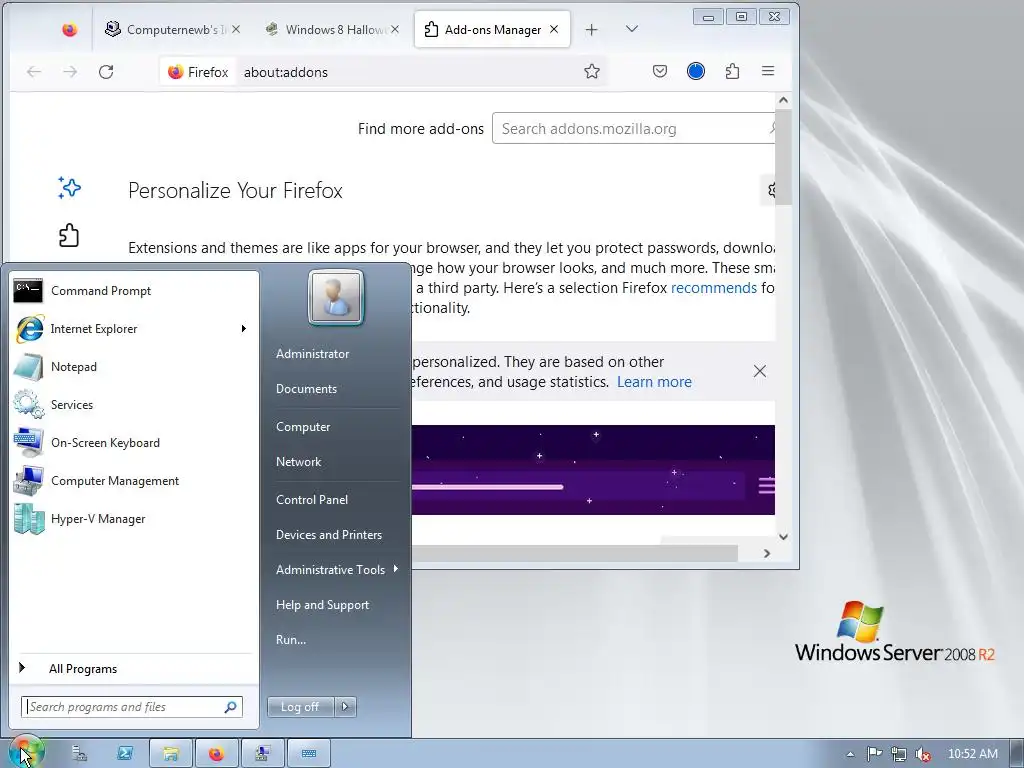Open the network computer taskbar item
Viewport: 1024px width, 768px height.
(x=263, y=754)
